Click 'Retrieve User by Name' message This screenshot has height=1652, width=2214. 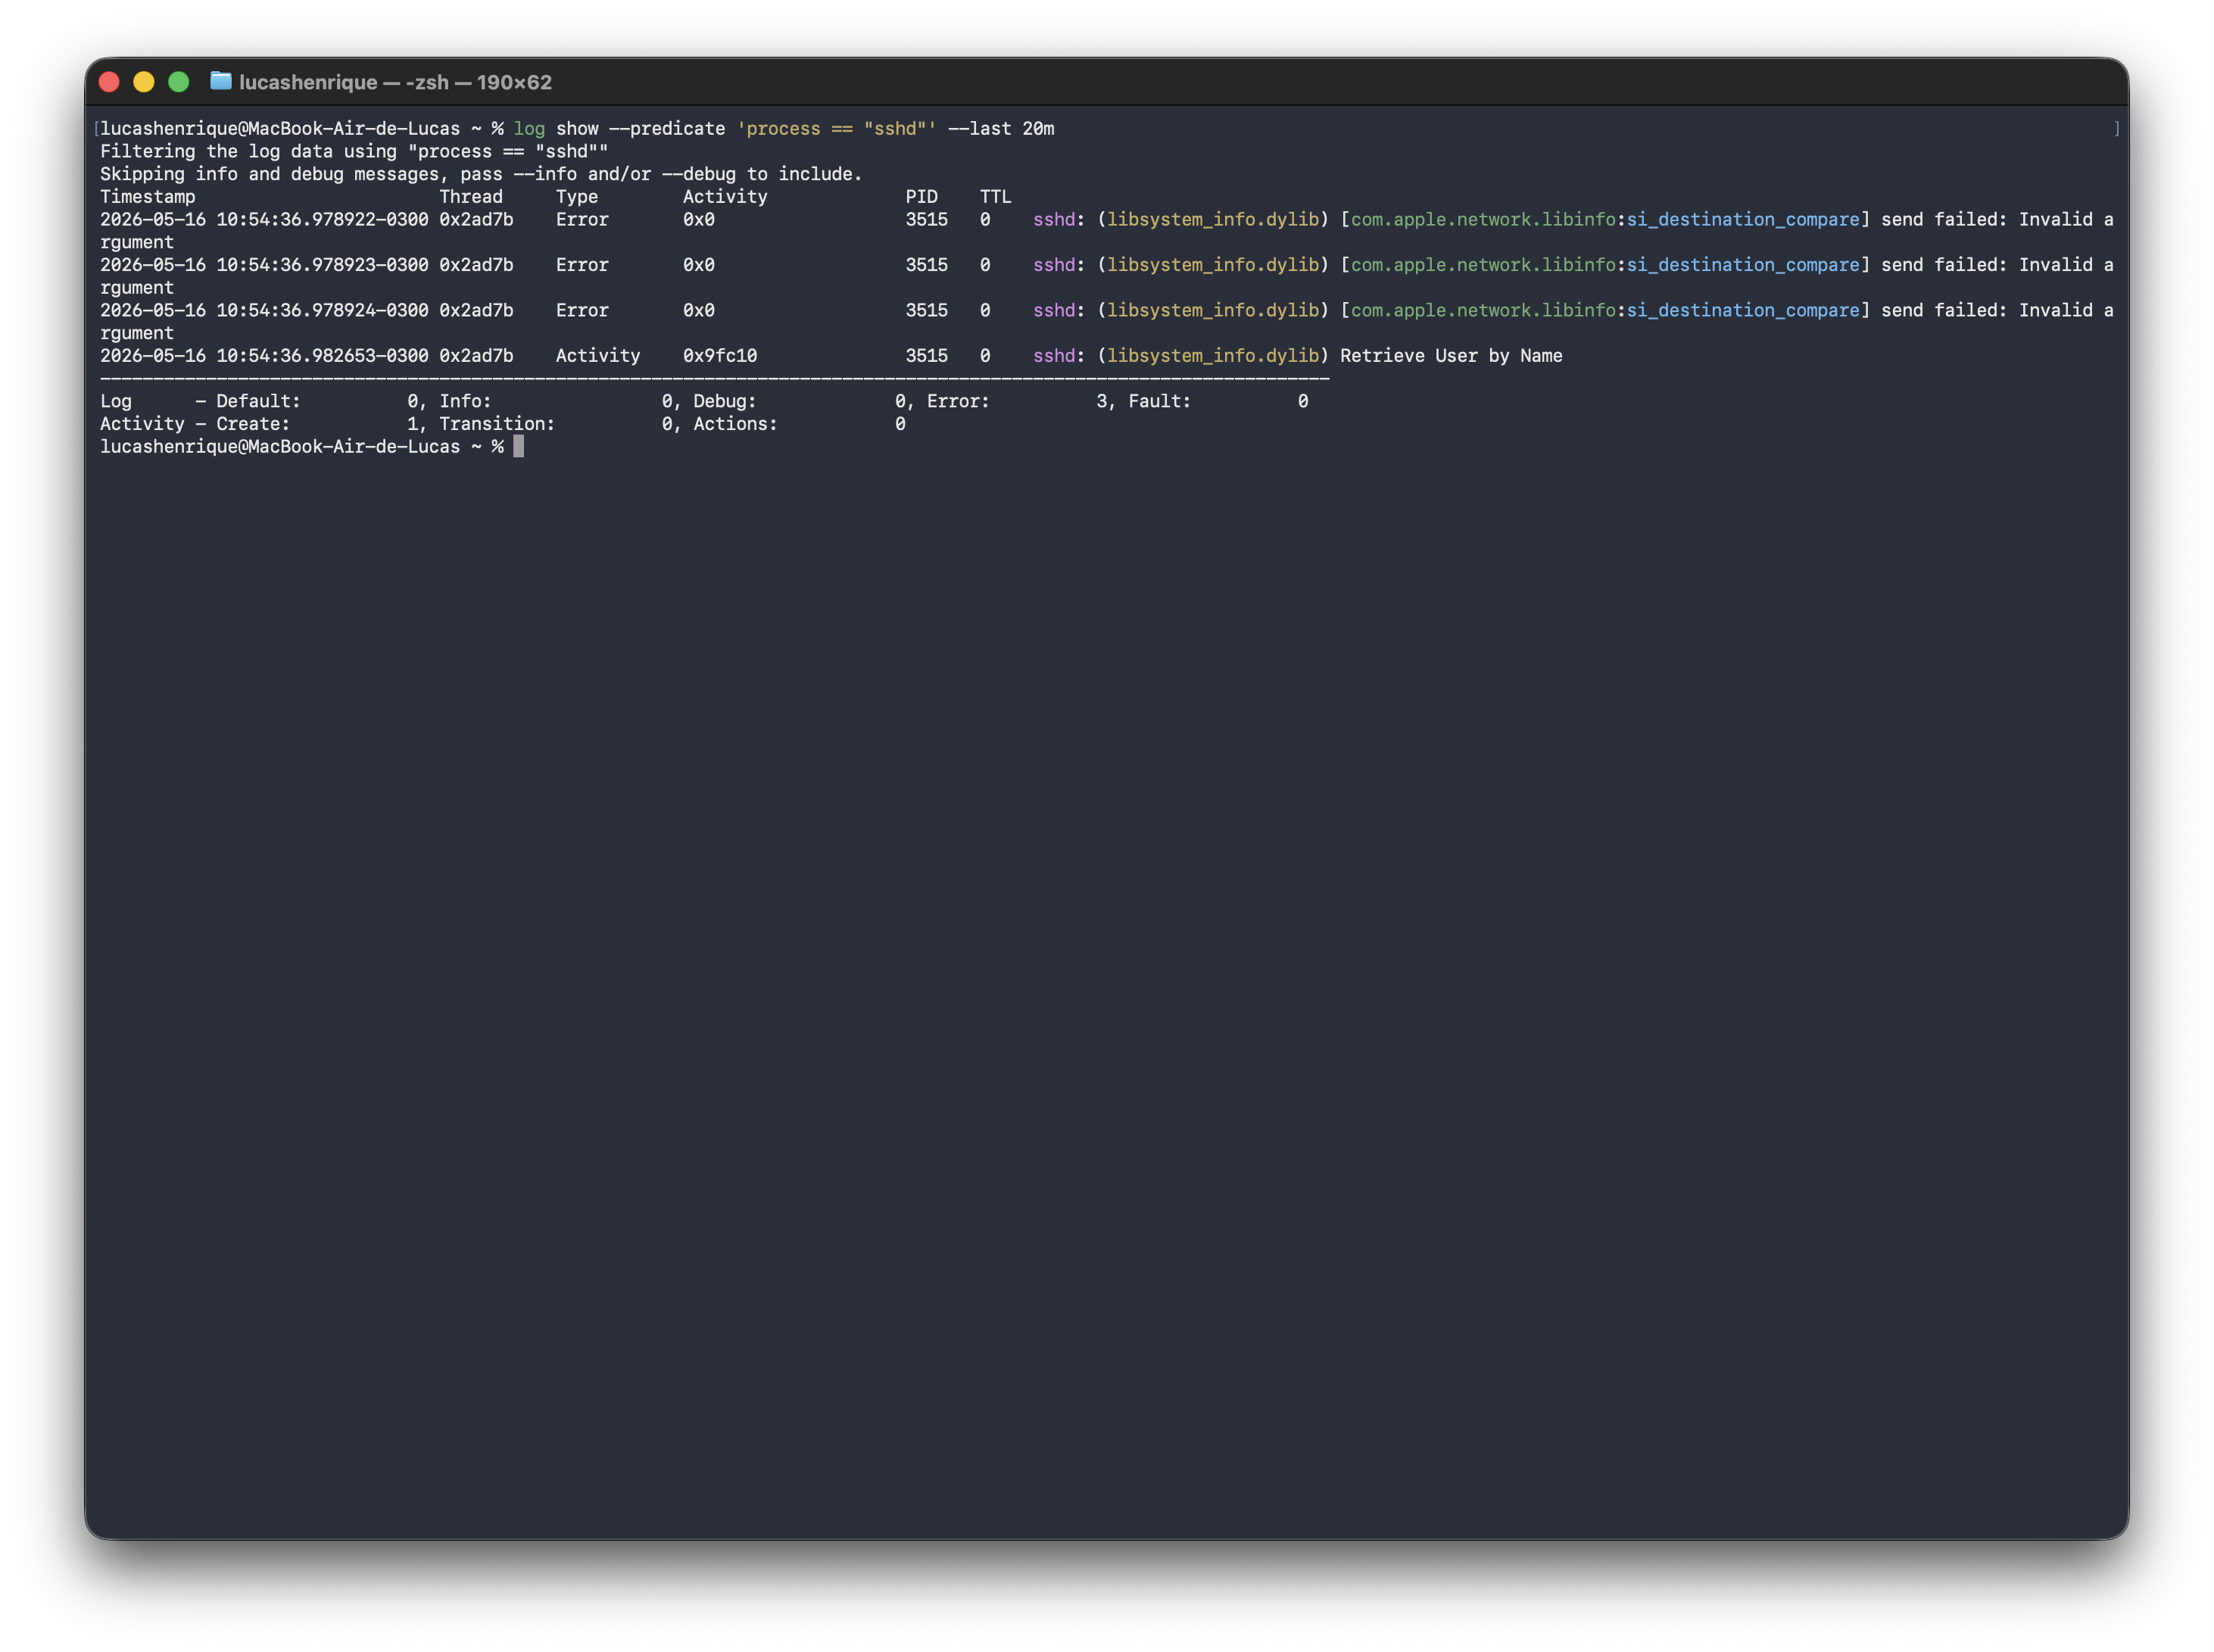pyautogui.click(x=1451, y=356)
